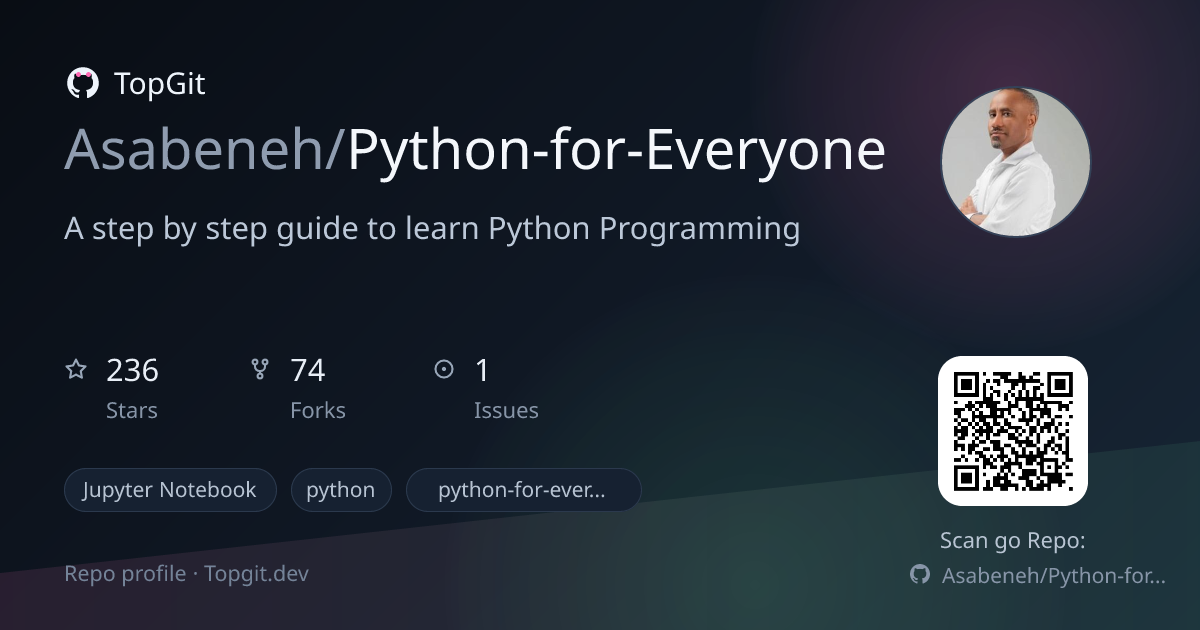Click the Asabeneh profile avatar

(1015, 162)
